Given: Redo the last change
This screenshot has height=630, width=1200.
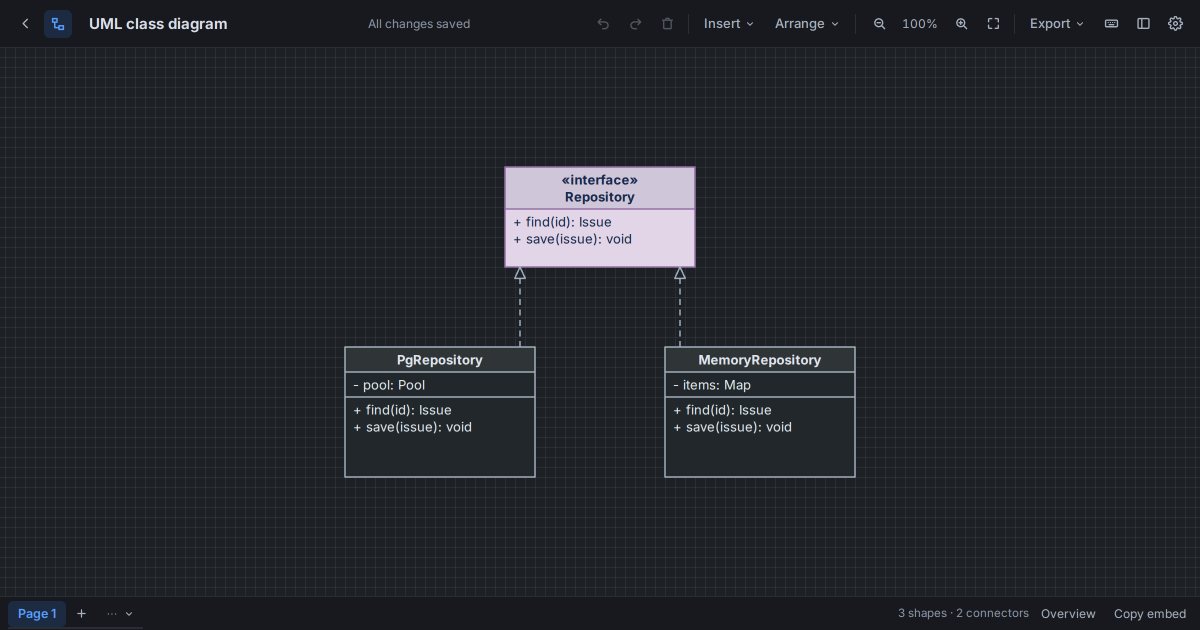Looking at the screenshot, I should [635, 24].
